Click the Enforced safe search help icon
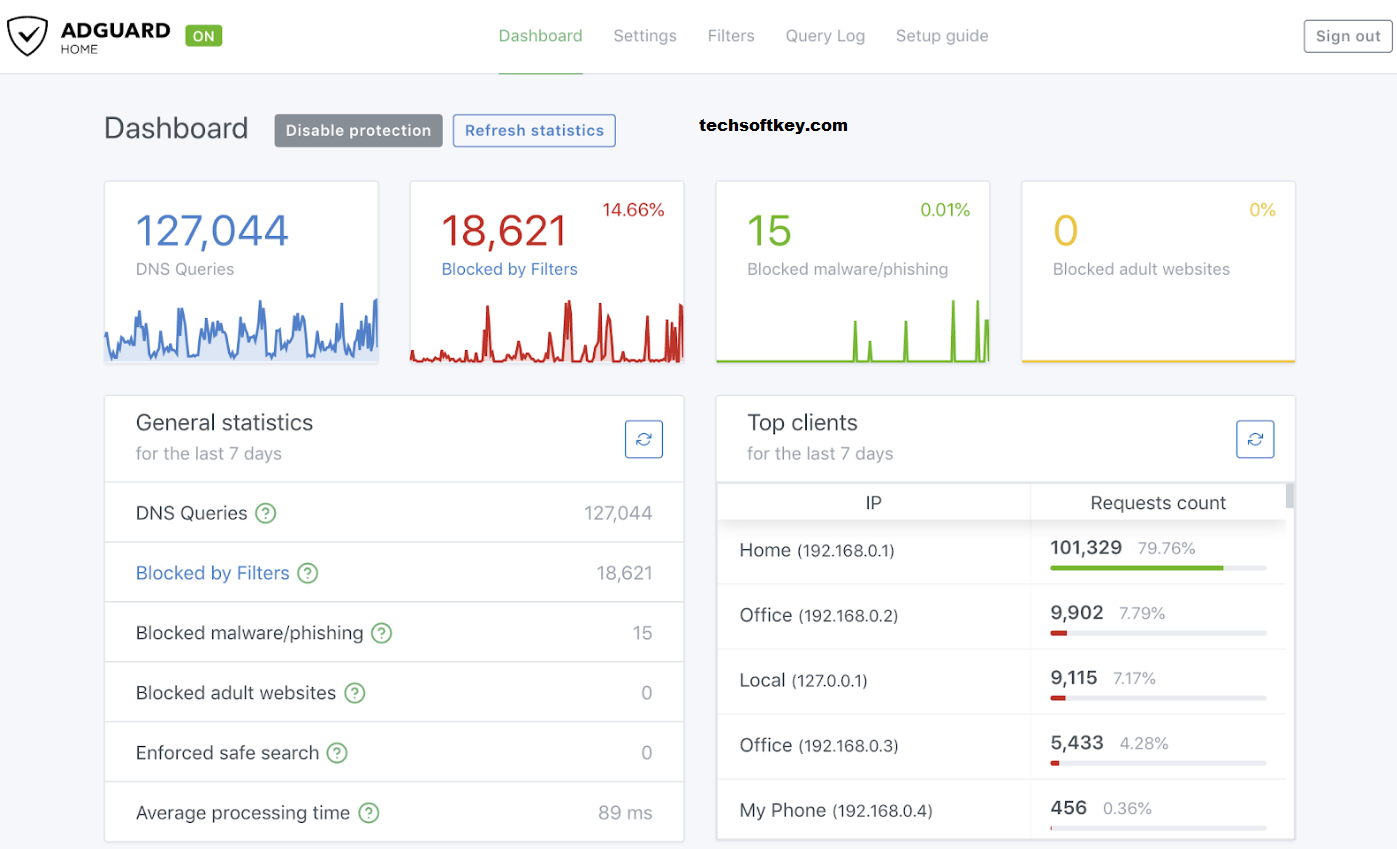This screenshot has height=849, width=1397. (x=337, y=753)
